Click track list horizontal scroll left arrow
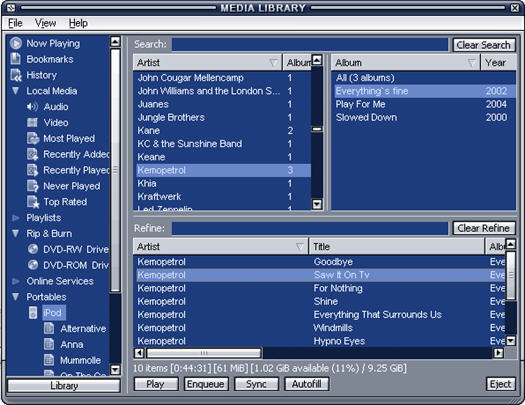Screen dimensions: 525x405 click(x=139, y=353)
